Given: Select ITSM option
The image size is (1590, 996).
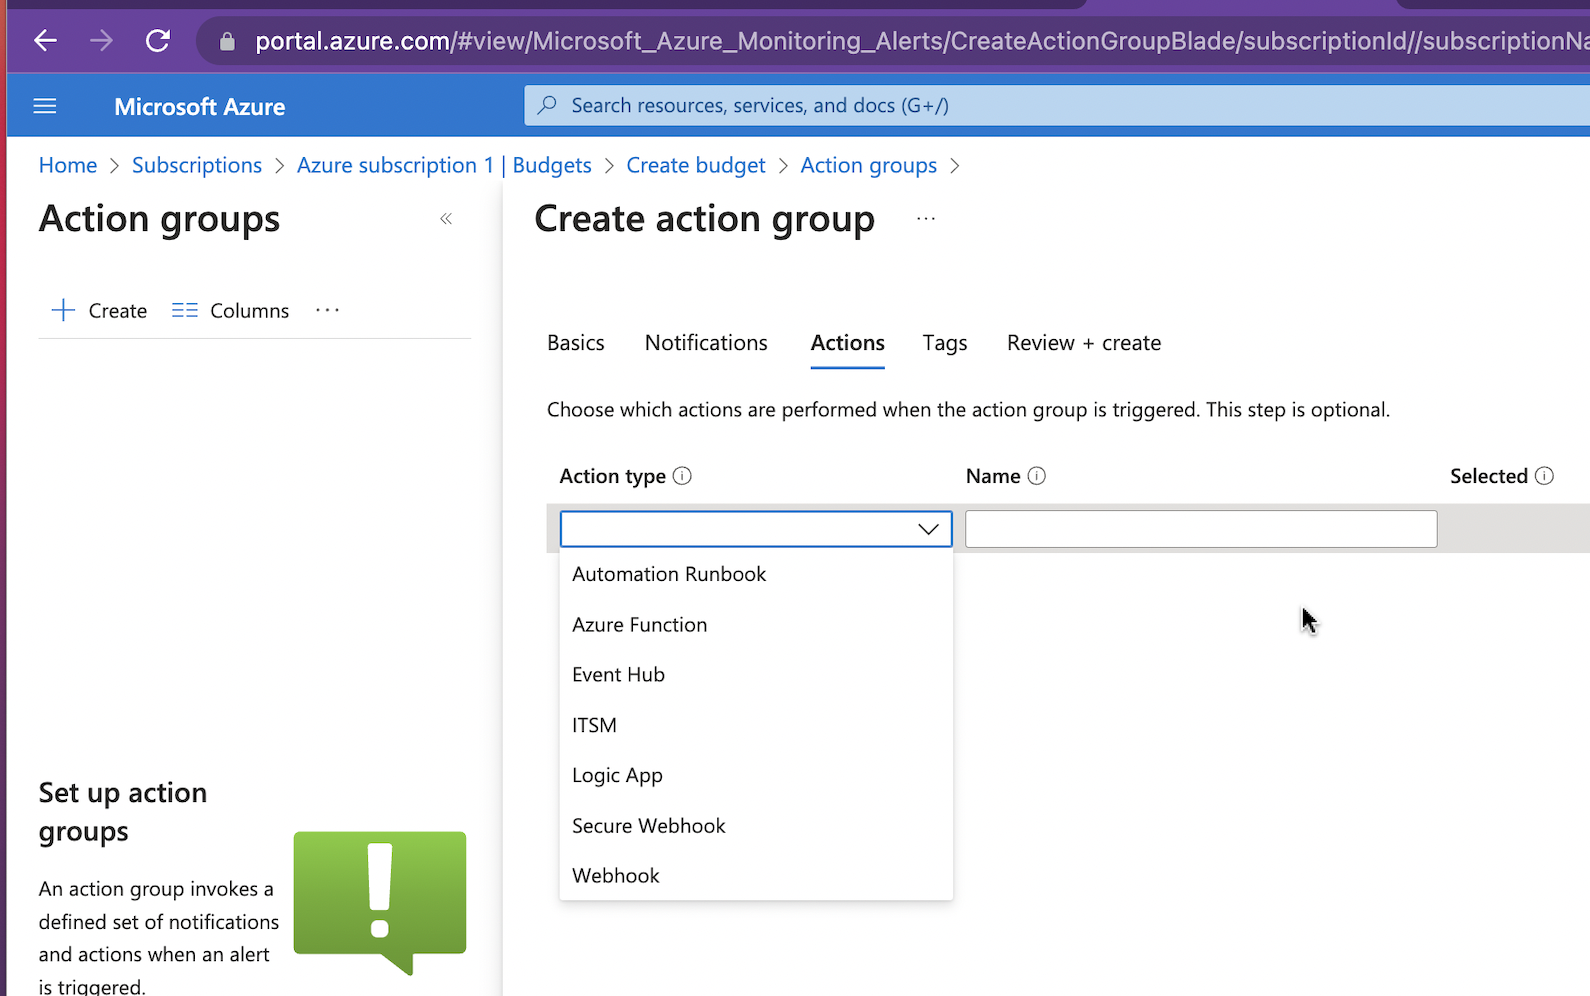Looking at the screenshot, I should (x=756, y=725).
